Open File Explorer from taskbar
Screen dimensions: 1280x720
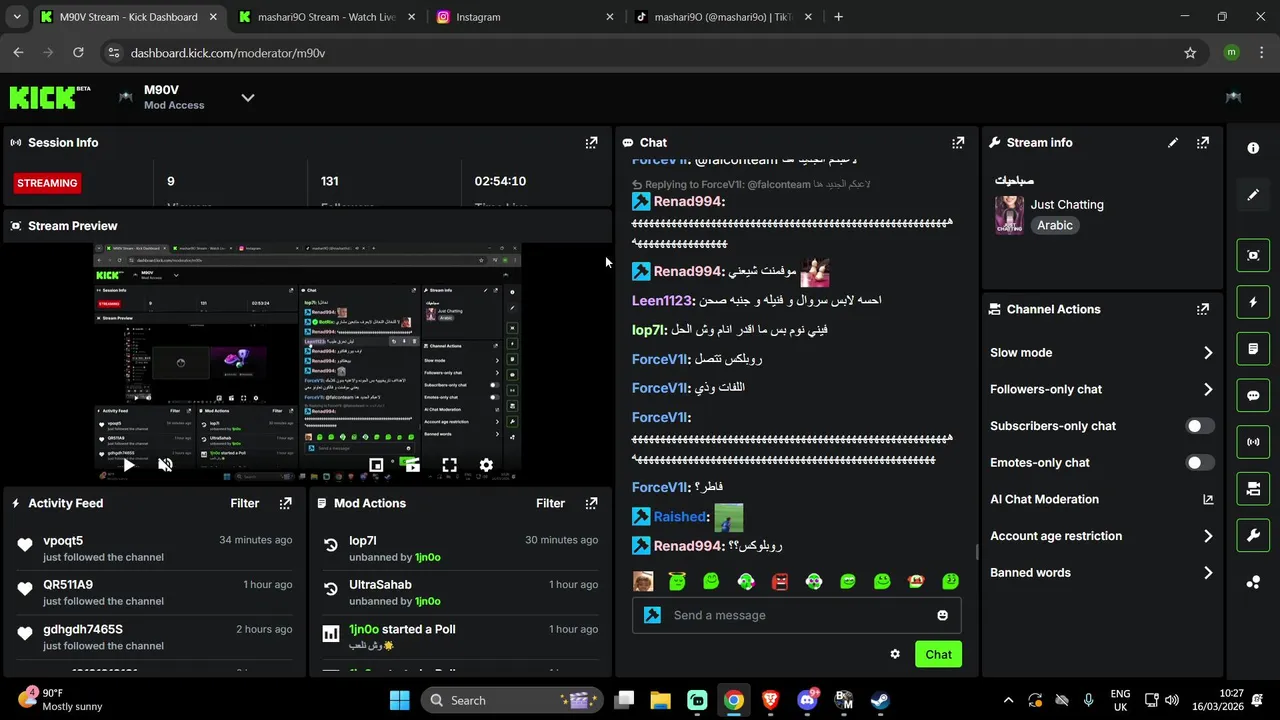point(661,700)
